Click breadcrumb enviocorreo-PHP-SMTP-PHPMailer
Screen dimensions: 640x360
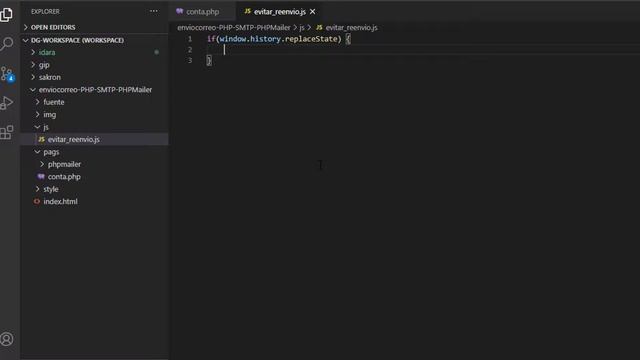tap(233, 27)
